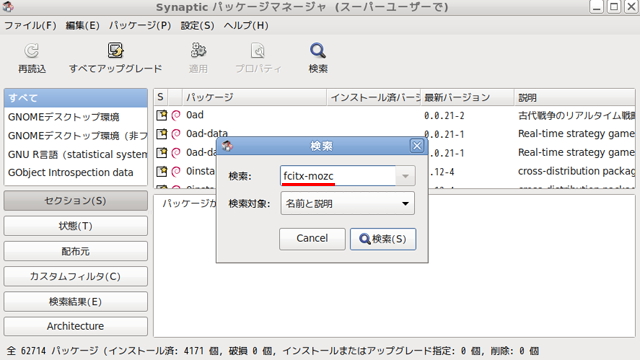640x360 pixels.
Task: Select GNOMEデスクトップ環境 (非フ… entry
Action: point(76,136)
